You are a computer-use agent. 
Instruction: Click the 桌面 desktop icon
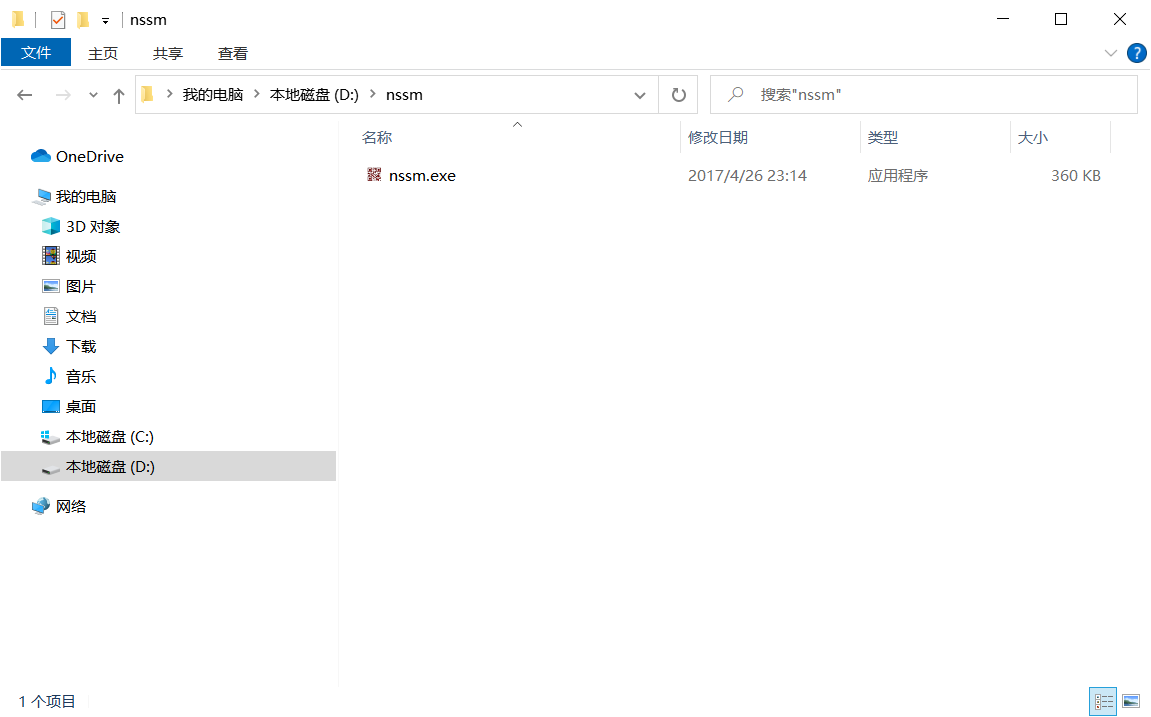(x=51, y=407)
